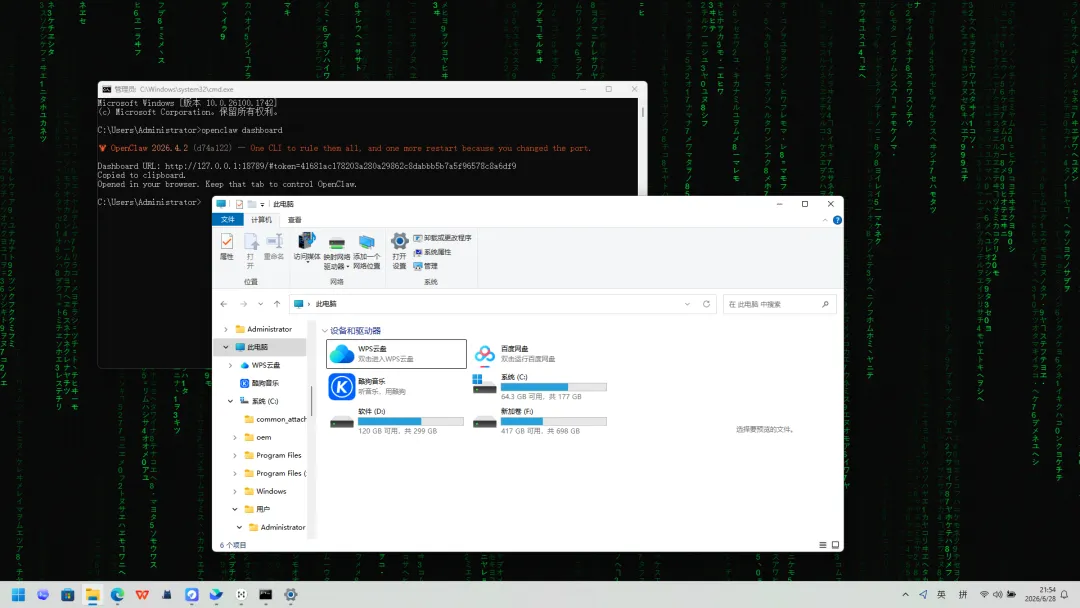Click the Explorer help question-mark icon

(837, 220)
